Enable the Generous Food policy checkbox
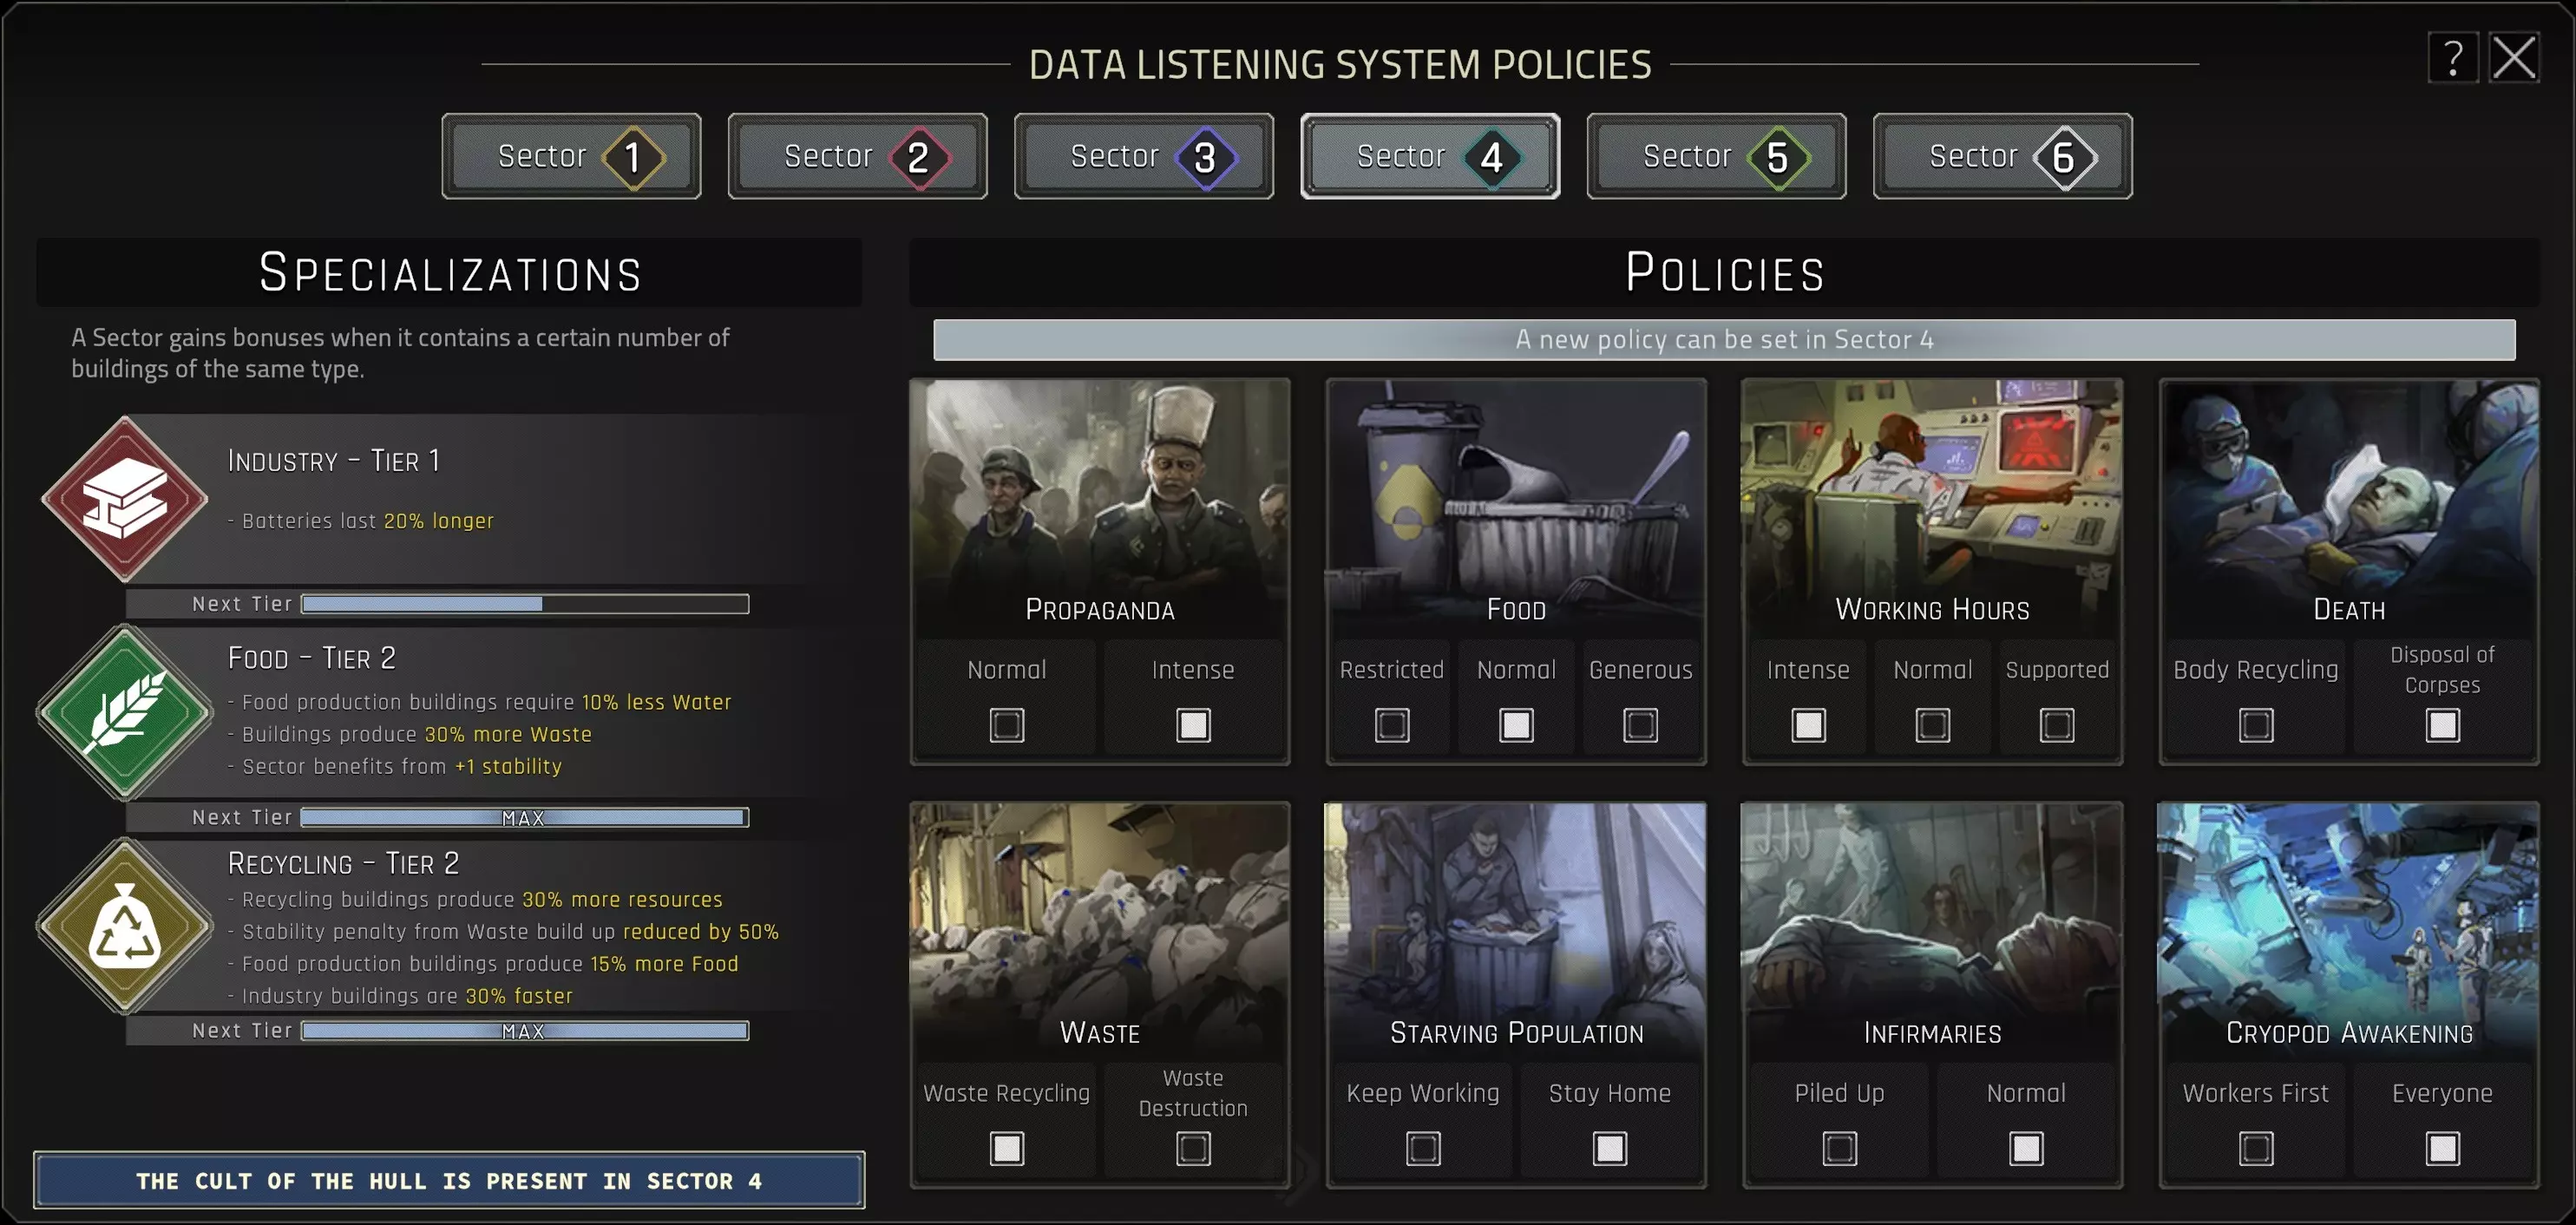The width and height of the screenshot is (2576, 1225). tap(1640, 725)
